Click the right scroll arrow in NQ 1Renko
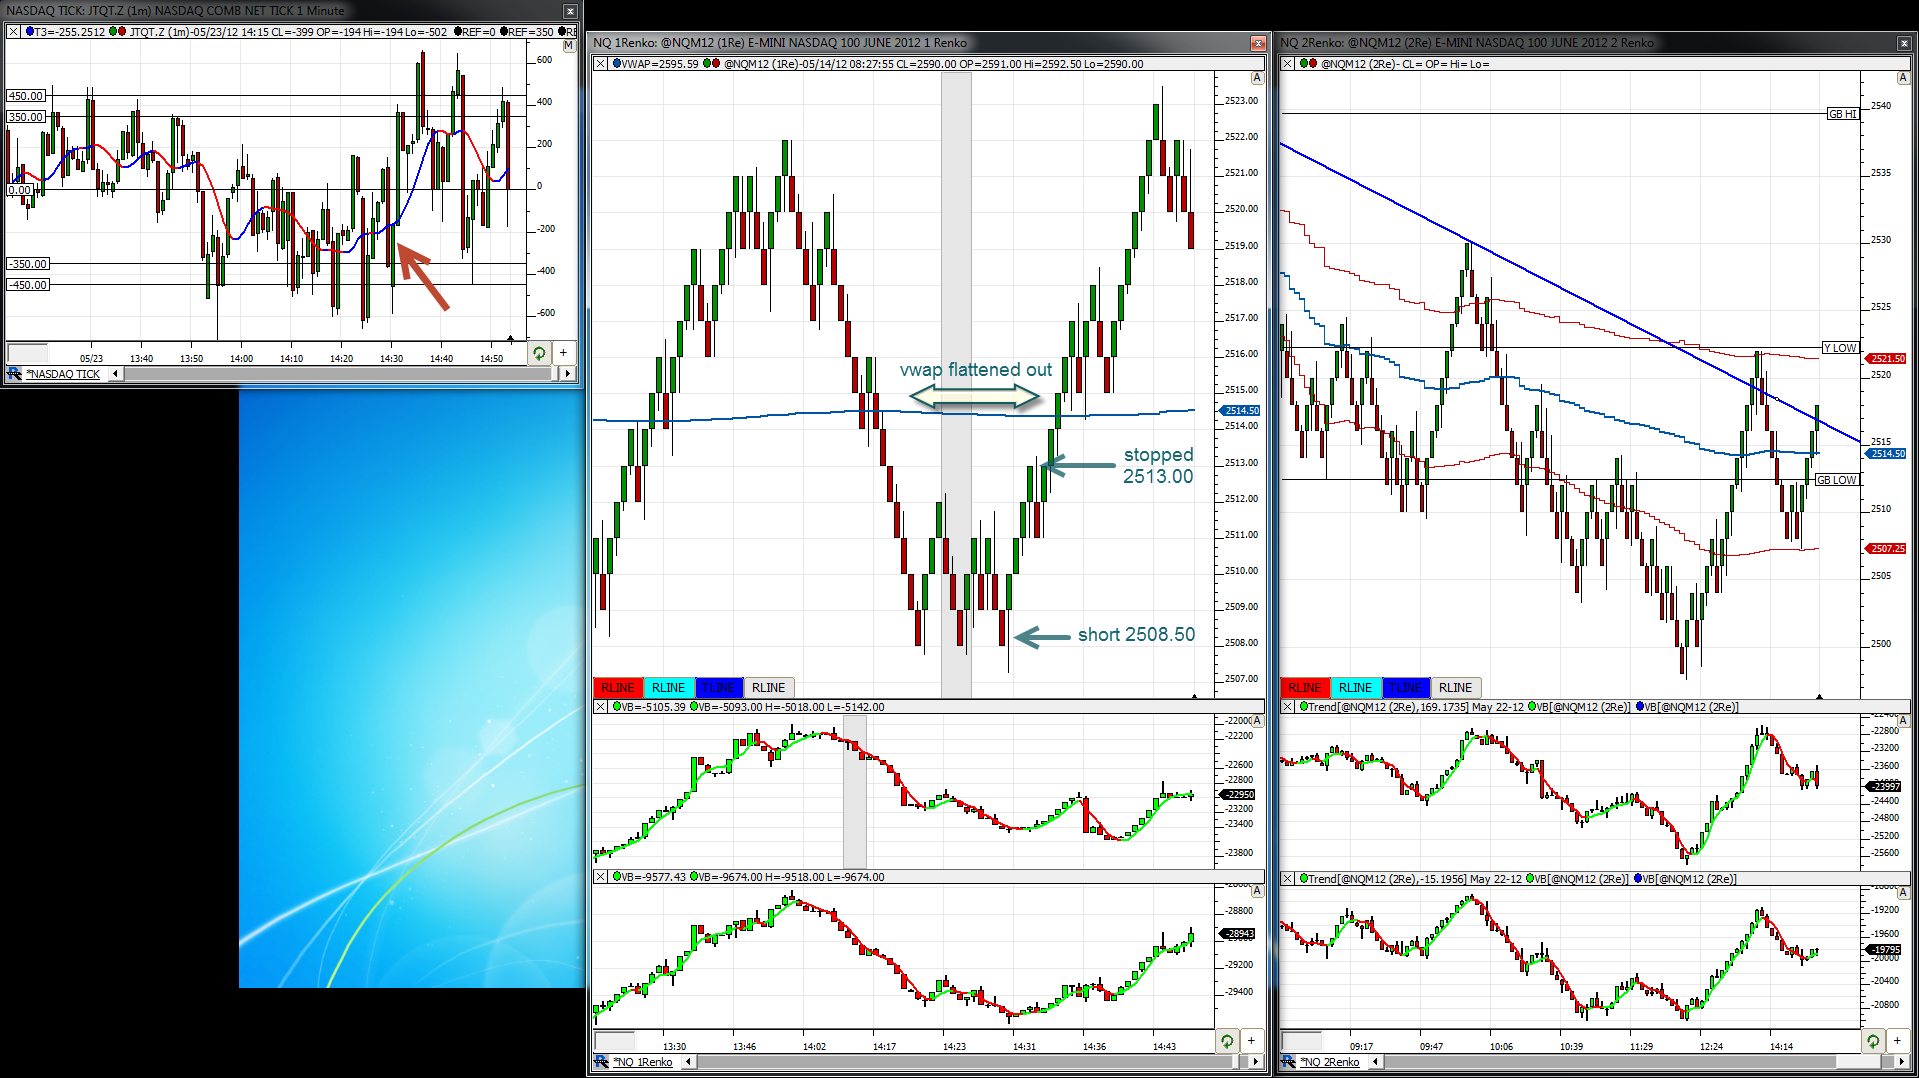1919x1078 pixels. [x=1257, y=1062]
